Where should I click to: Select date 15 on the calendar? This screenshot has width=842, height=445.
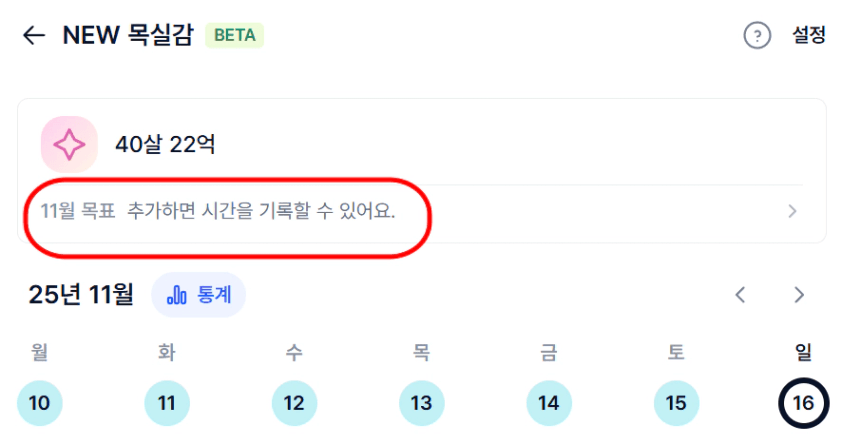[x=676, y=403]
